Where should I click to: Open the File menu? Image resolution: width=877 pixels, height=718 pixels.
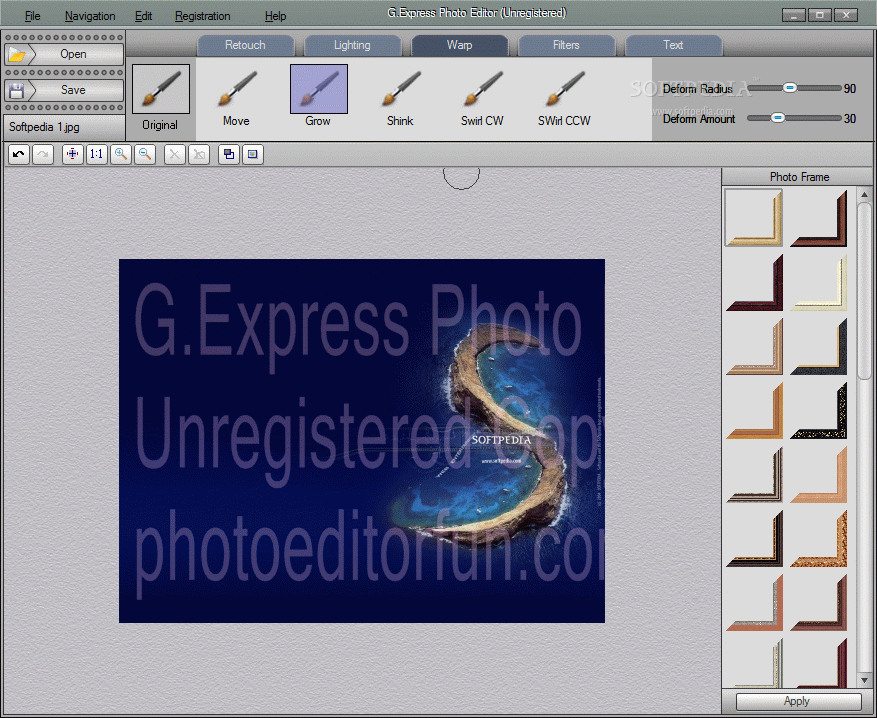[x=32, y=16]
